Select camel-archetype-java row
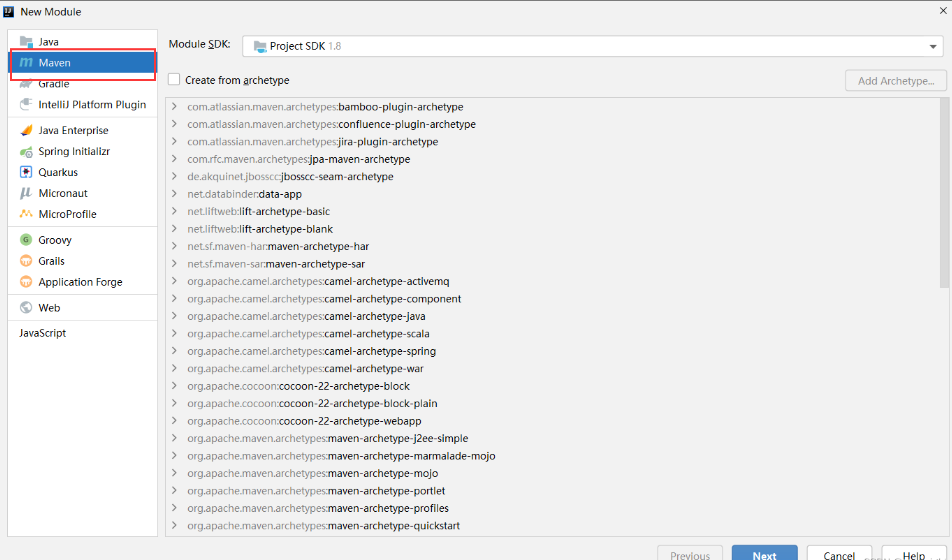The image size is (952, 560). tap(552, 316)
